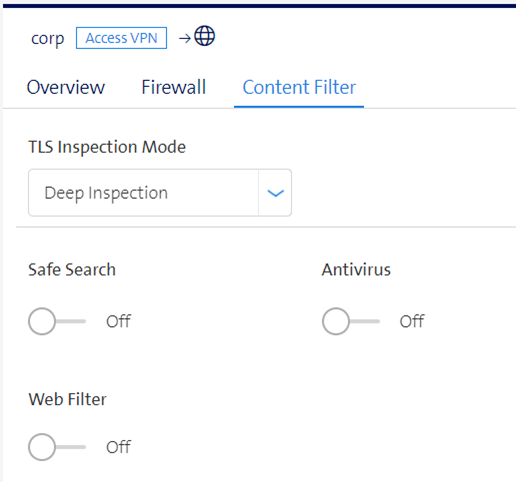Click the corp source name
Viewport: 516px width, 482px height.
[48, 39]
